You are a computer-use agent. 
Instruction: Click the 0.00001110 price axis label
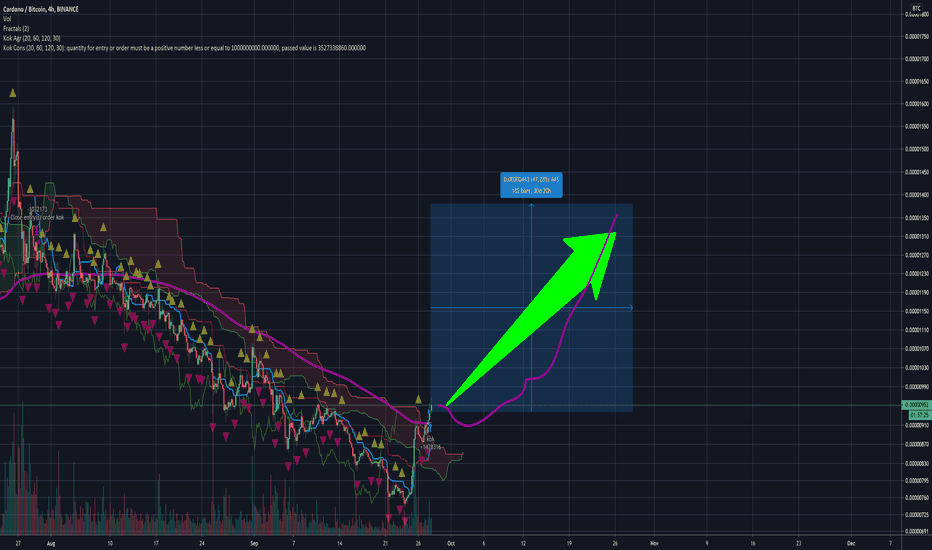click(x=917, y=330)
